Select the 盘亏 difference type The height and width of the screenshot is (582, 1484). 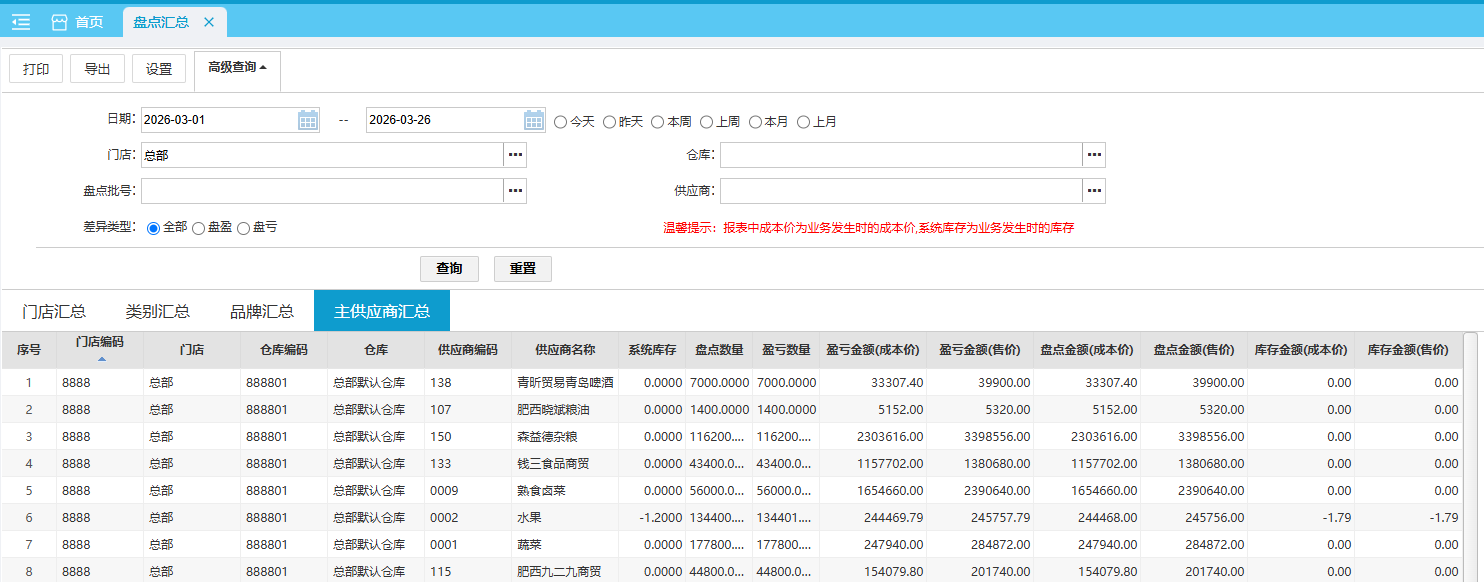(x=244, y=228)
